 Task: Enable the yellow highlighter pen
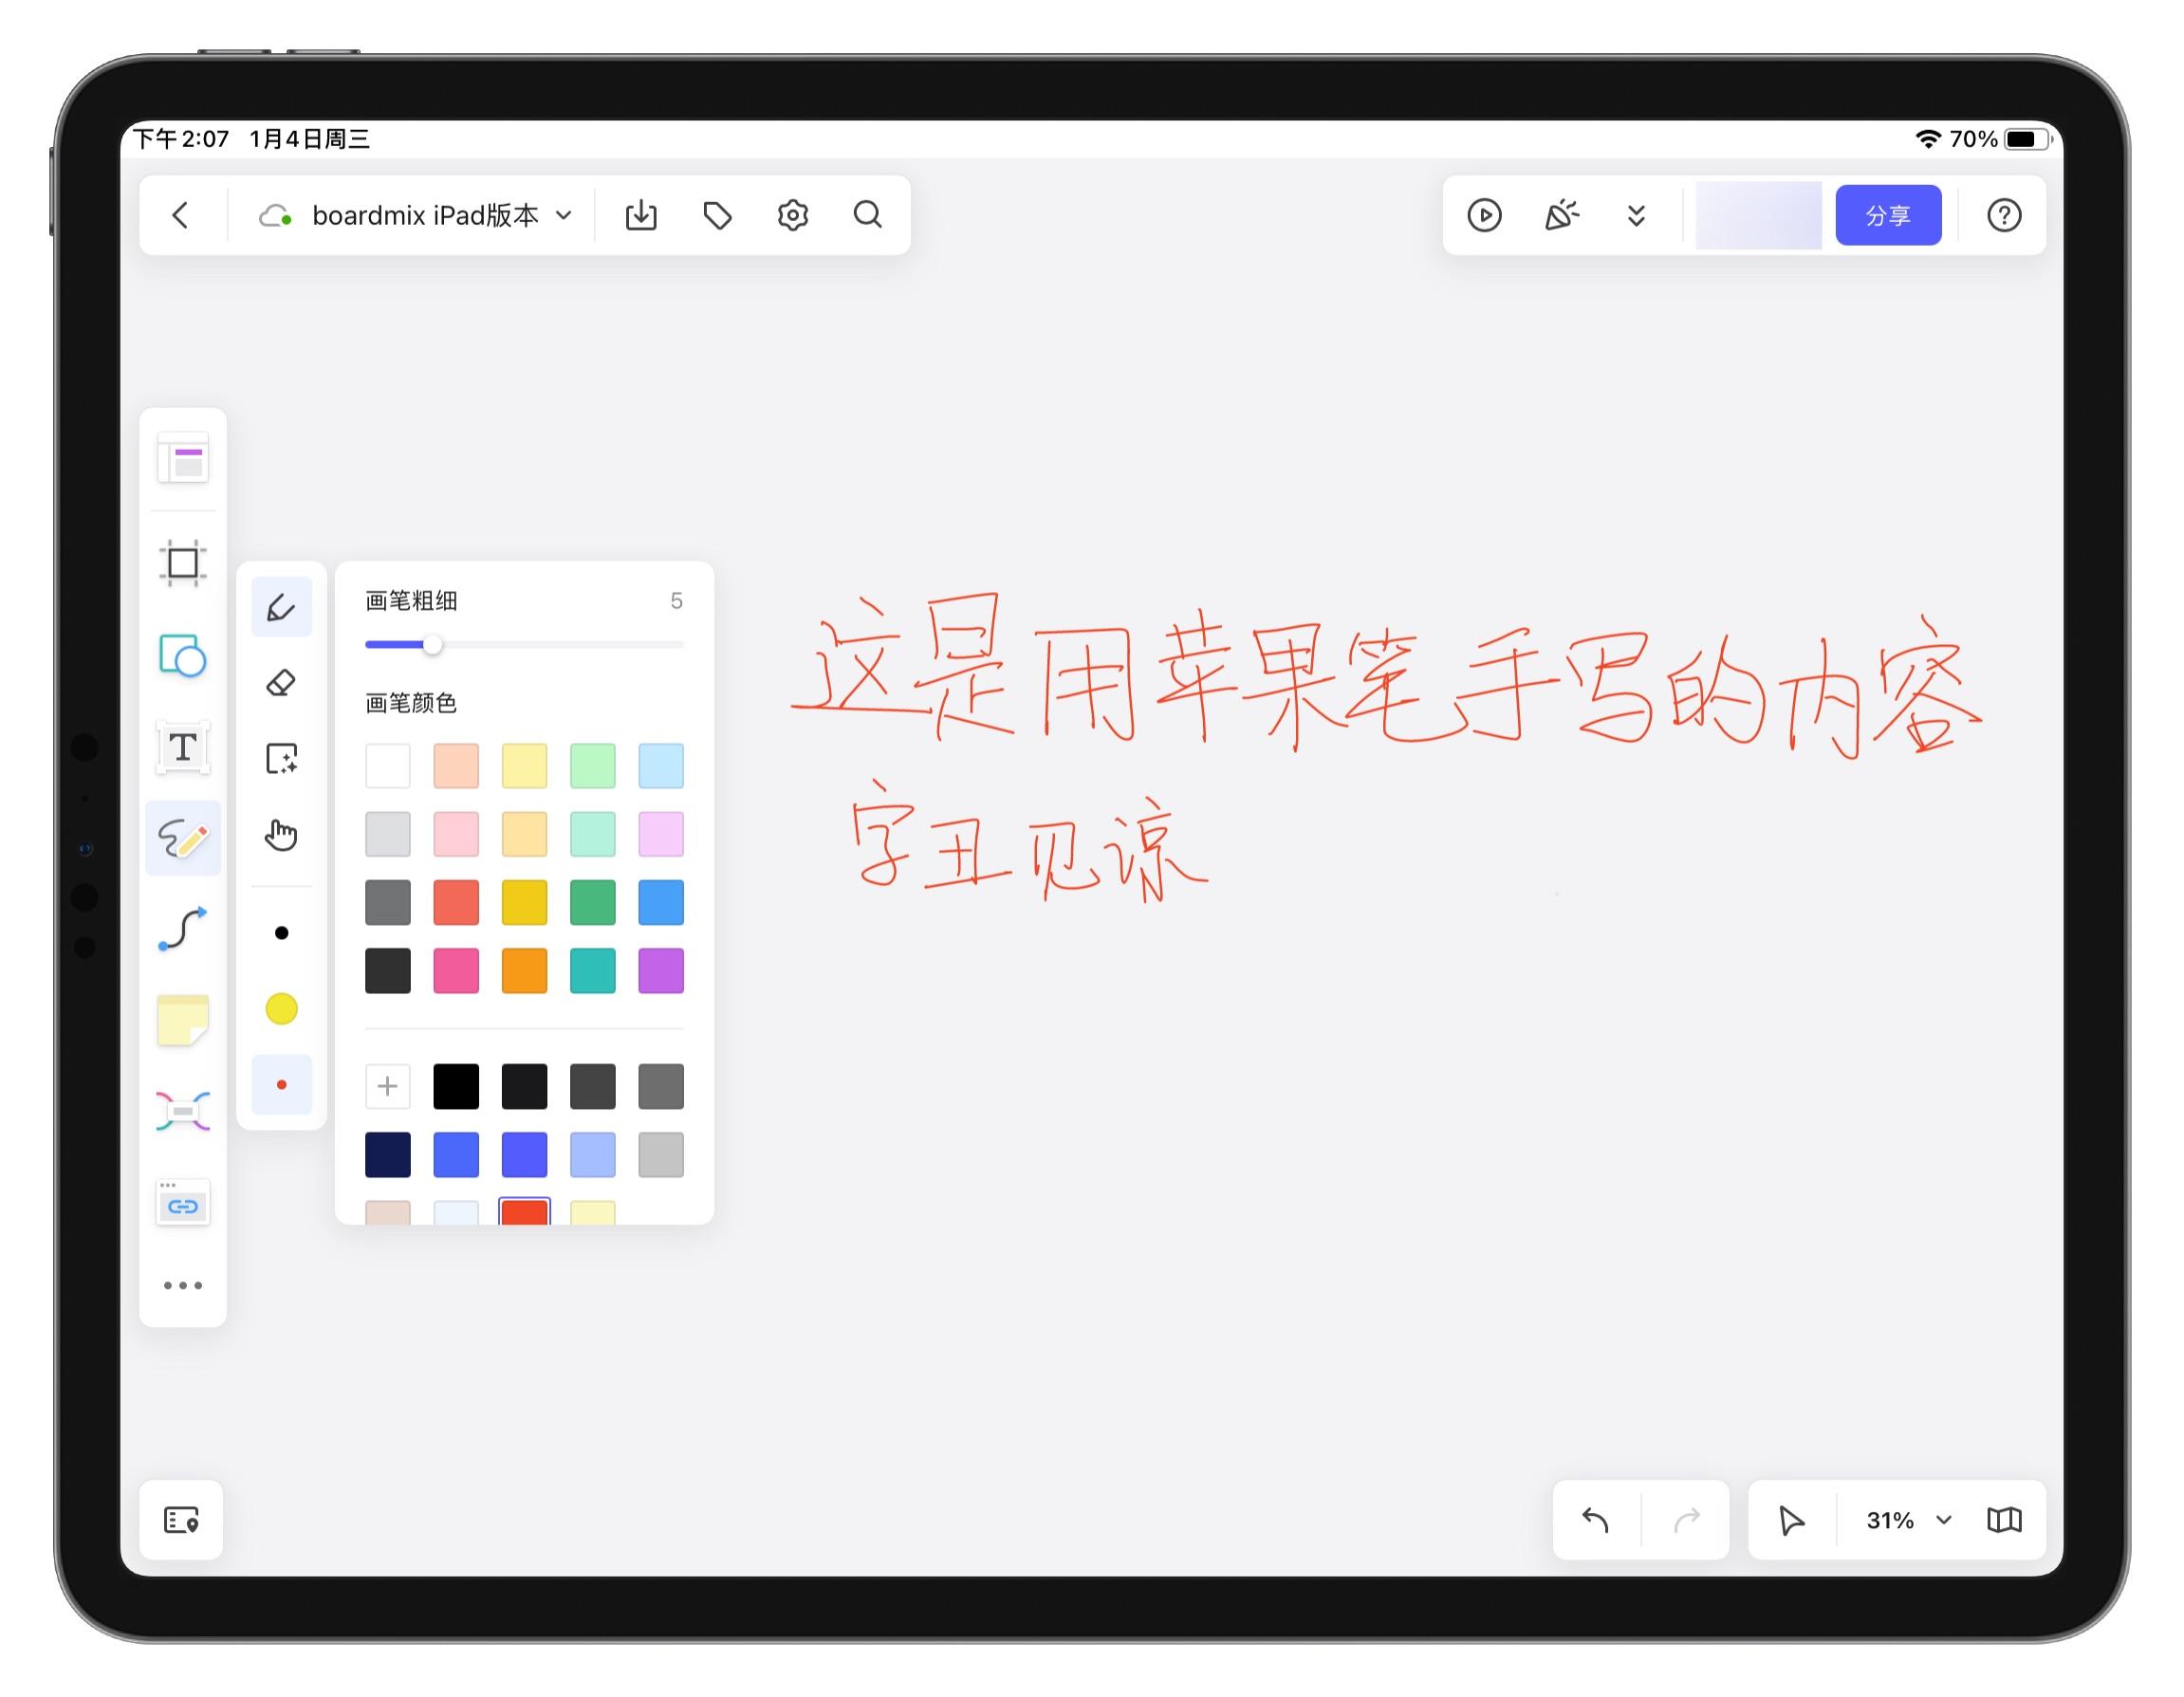(x=282, y=1009)
